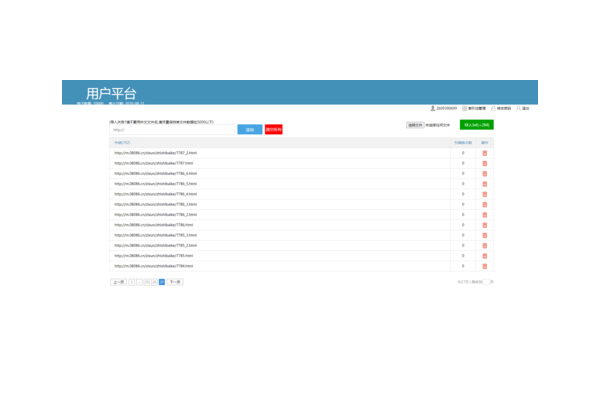
Task: Go to next page in pagination
Action: tap(175, 282)
